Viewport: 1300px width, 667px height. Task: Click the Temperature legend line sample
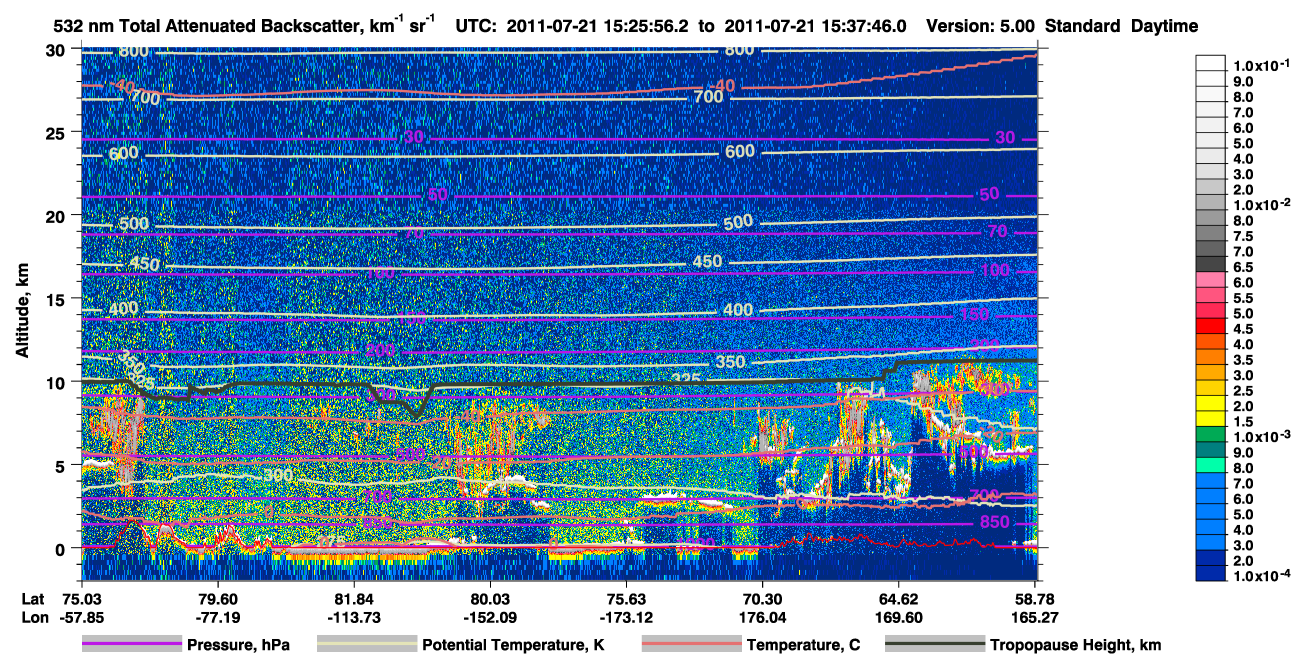691,645
